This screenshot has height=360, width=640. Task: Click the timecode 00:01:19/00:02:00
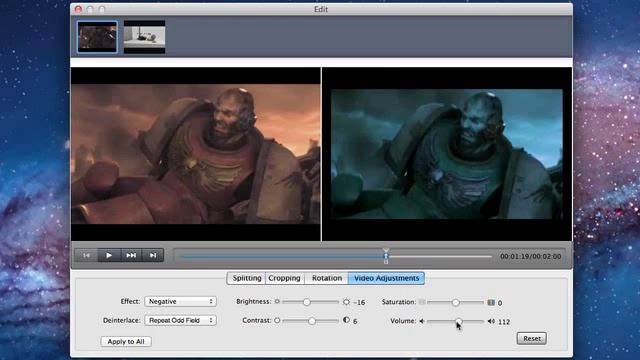531,256
